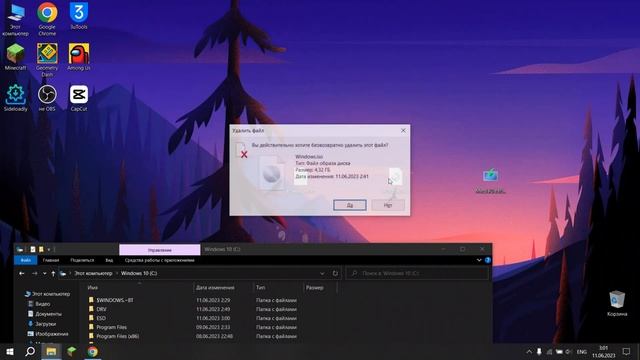Click the New folder quick access icon

point(41,249)
